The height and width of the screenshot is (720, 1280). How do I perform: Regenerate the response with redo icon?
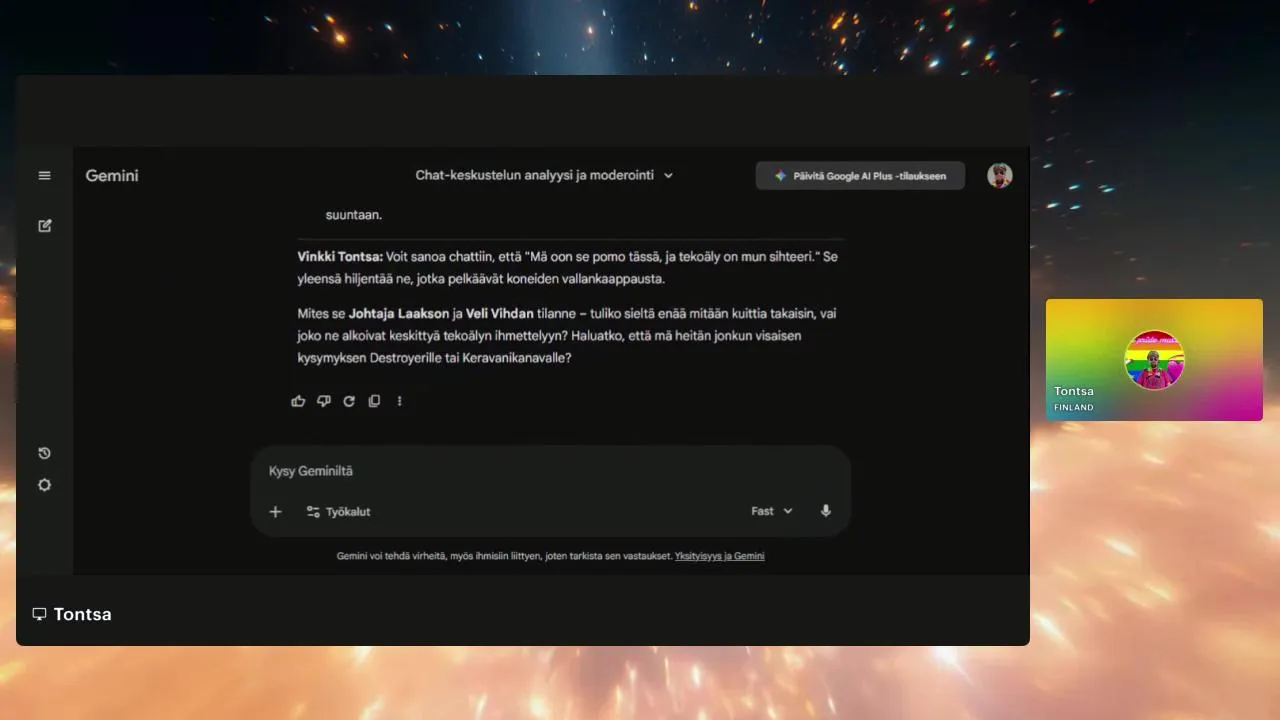(349, 401)
